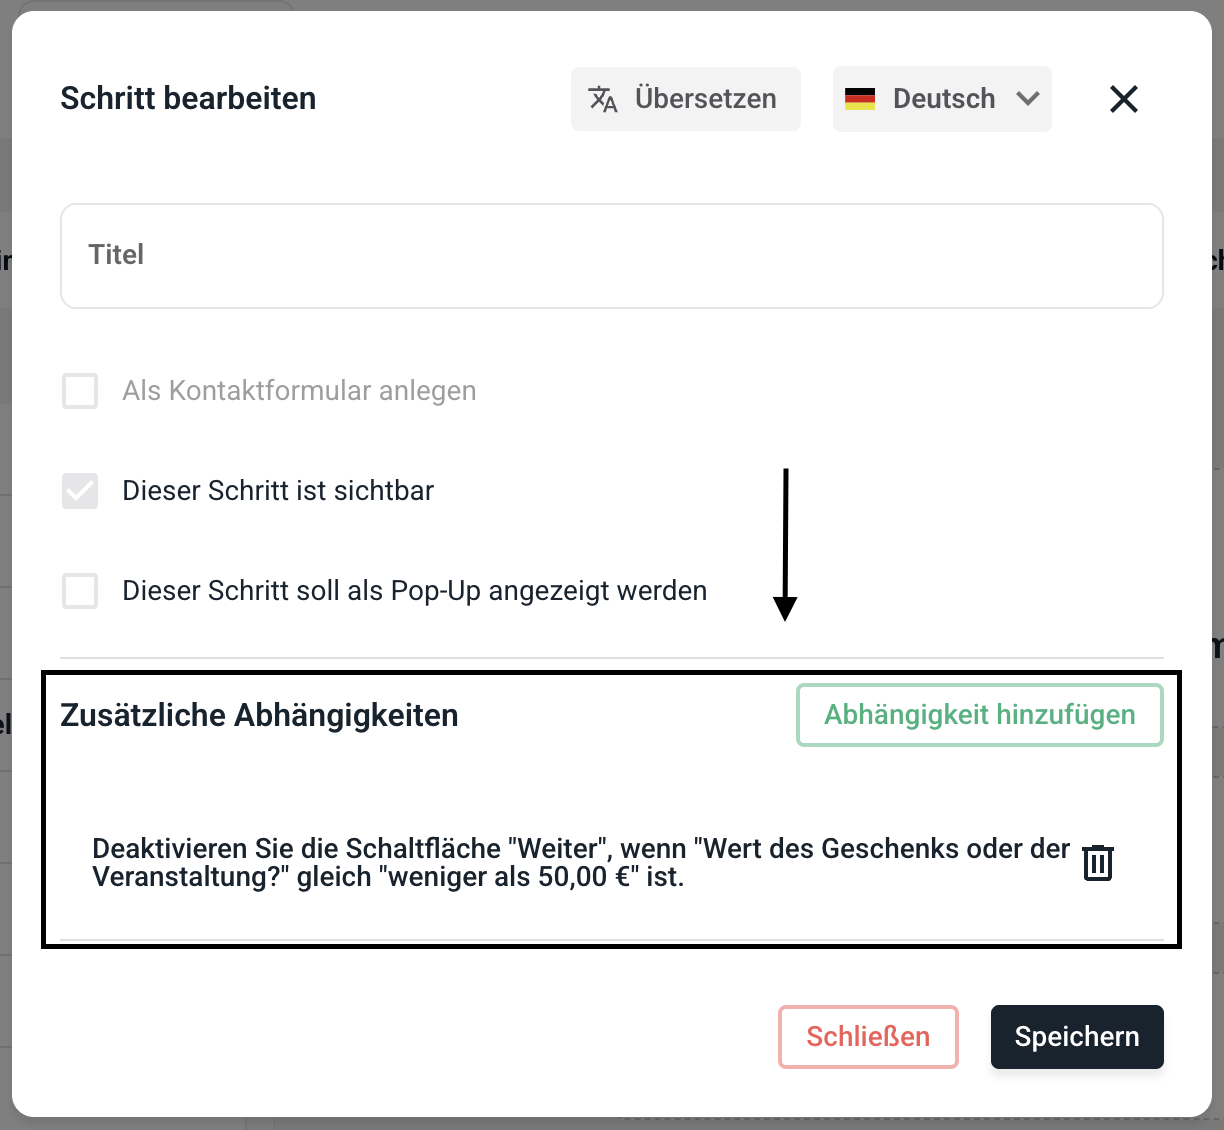Click the Schritt bearbeiten dialog title

(x=188, y=99)
